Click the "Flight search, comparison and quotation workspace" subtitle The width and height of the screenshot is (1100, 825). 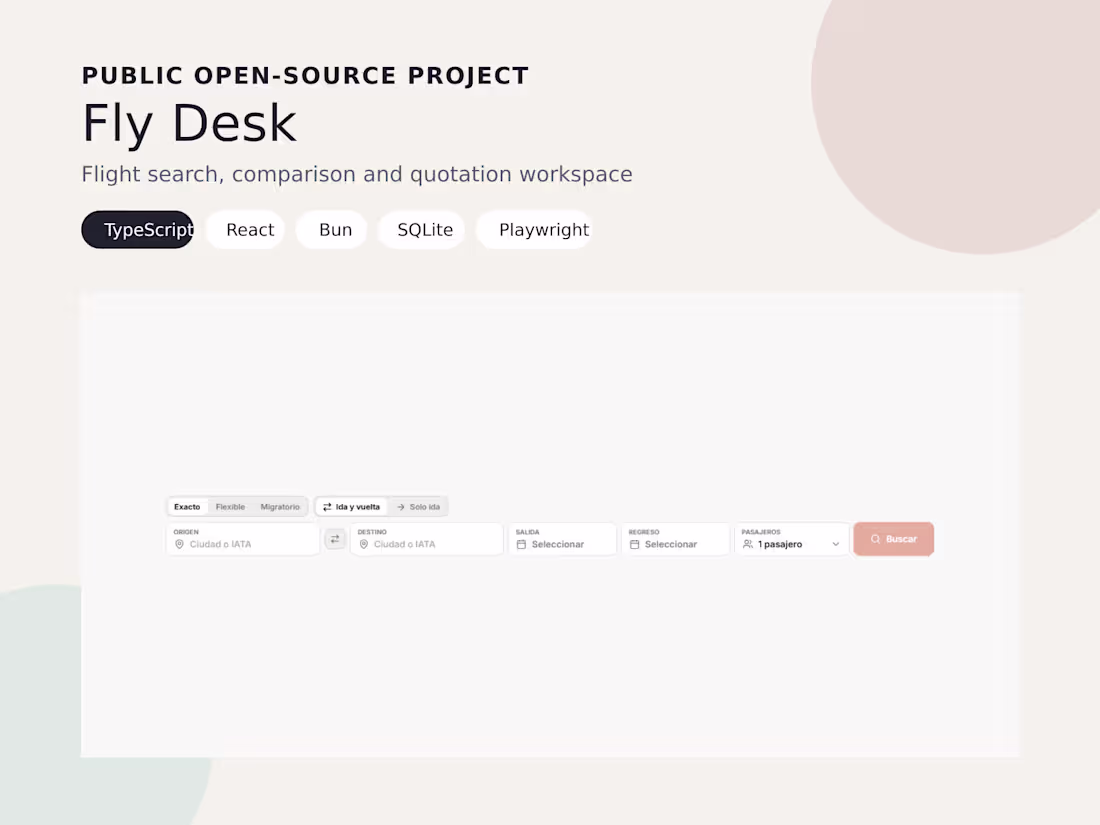point(357,174)
